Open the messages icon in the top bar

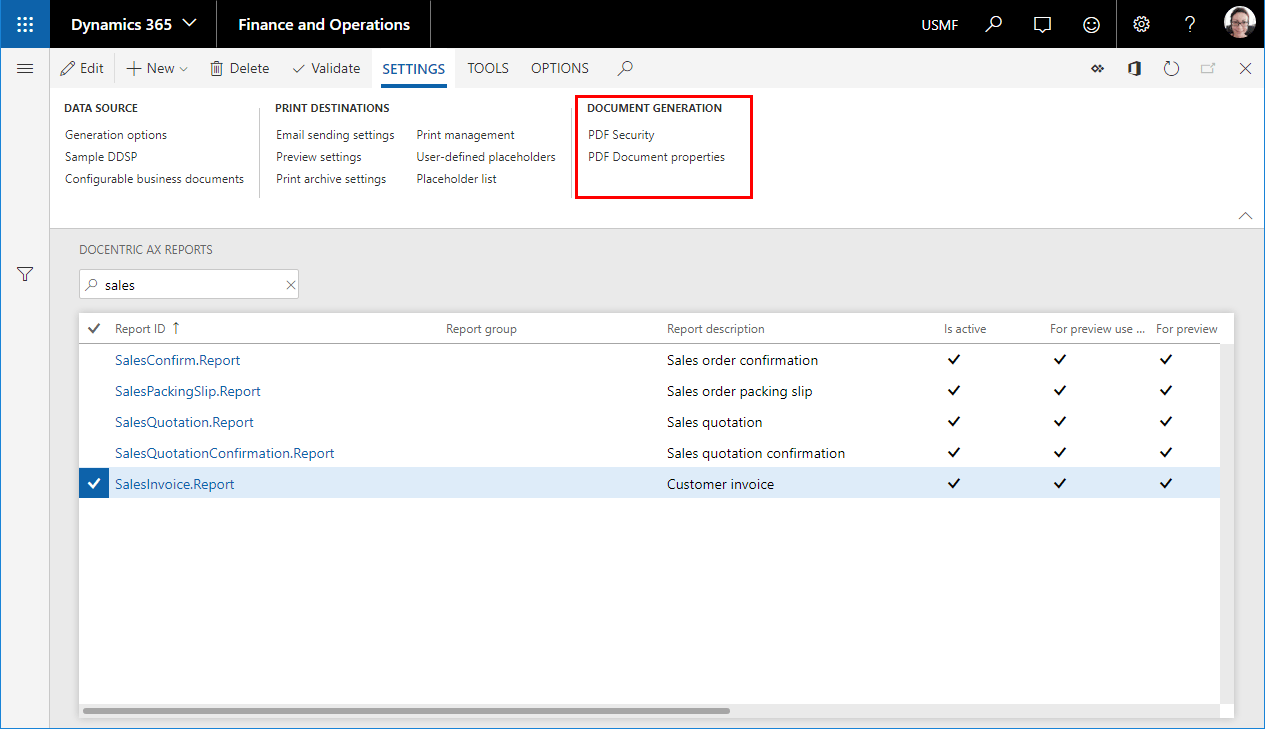pyautogui.click(x=1042, y=24)
